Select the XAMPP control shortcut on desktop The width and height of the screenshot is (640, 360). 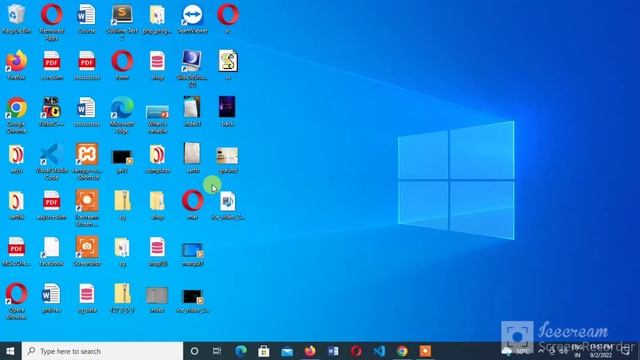87,162
